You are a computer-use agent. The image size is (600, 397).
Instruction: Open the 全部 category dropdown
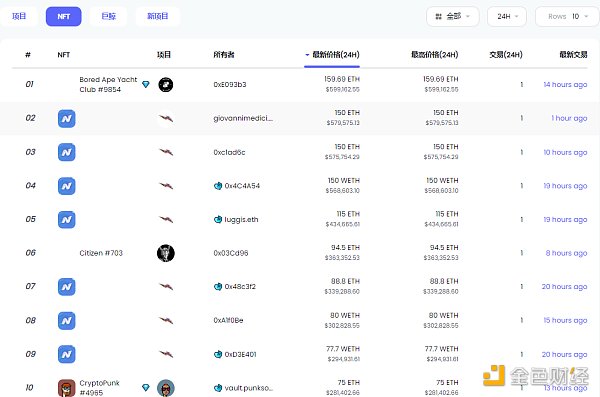coord(453,16)
